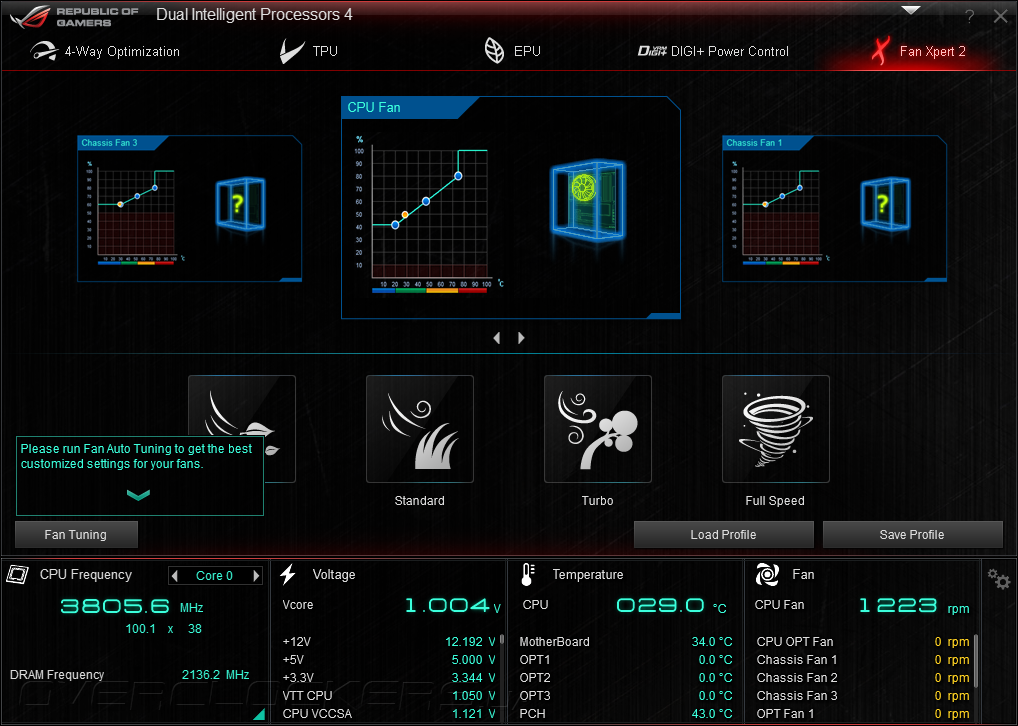Click the Fan panel icon

767,575
